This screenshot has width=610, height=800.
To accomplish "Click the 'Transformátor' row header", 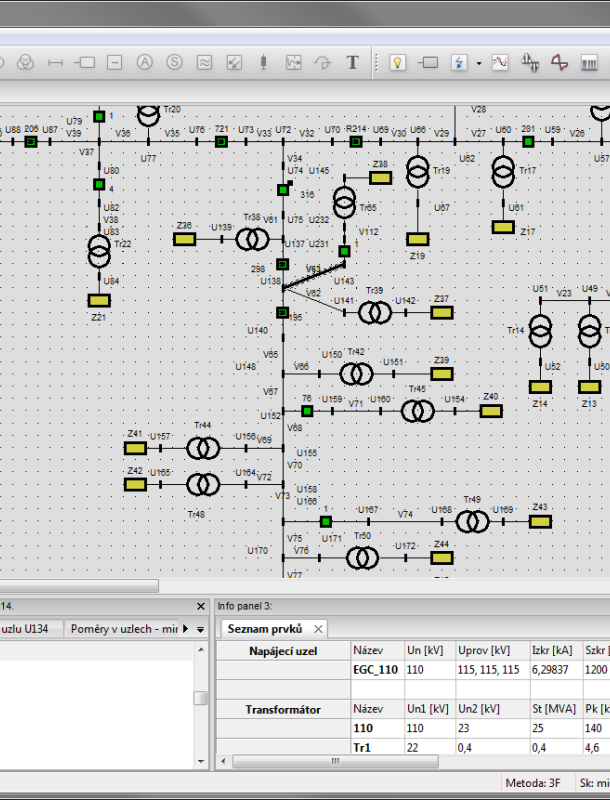I will (283, 710).
